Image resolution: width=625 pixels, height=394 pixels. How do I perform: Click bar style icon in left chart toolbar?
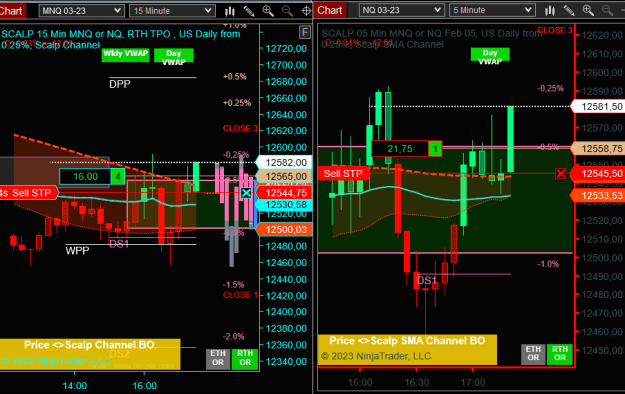230,11
